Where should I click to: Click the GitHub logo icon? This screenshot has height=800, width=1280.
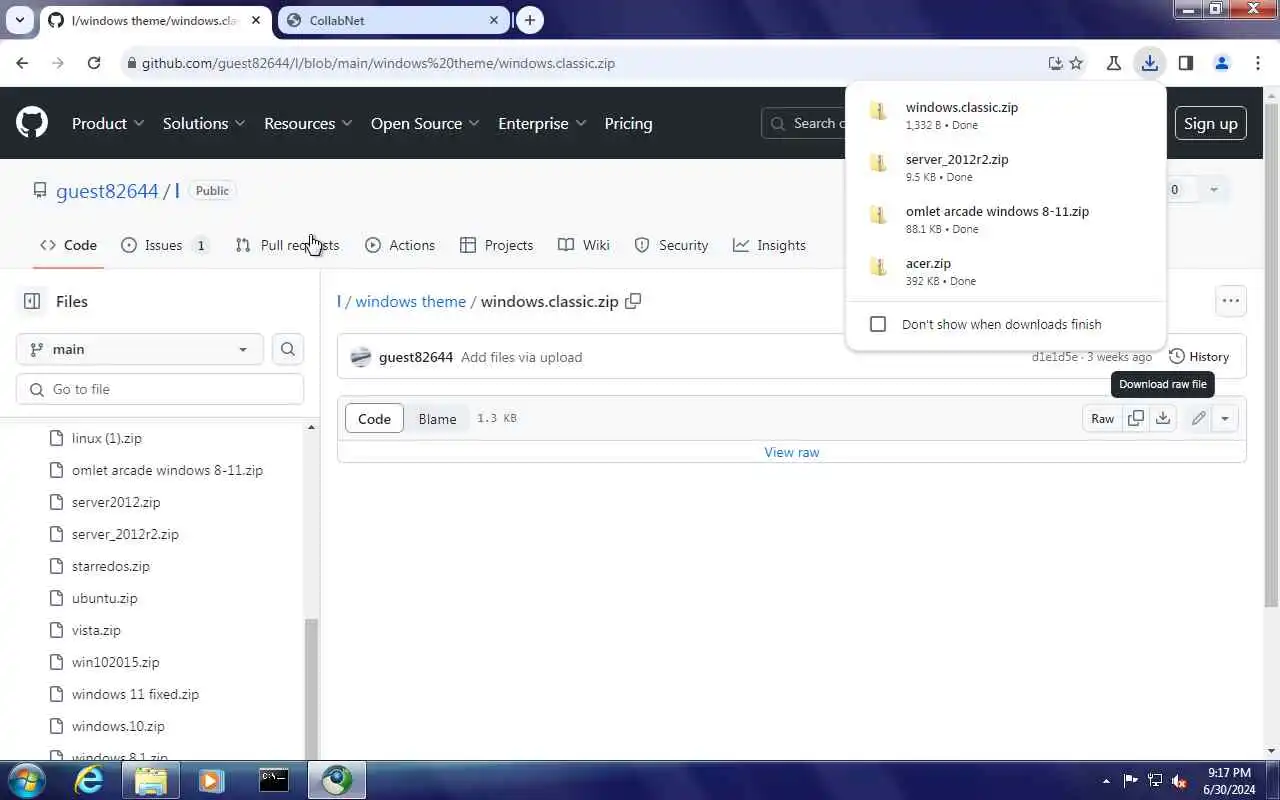[x=32, y=123]
